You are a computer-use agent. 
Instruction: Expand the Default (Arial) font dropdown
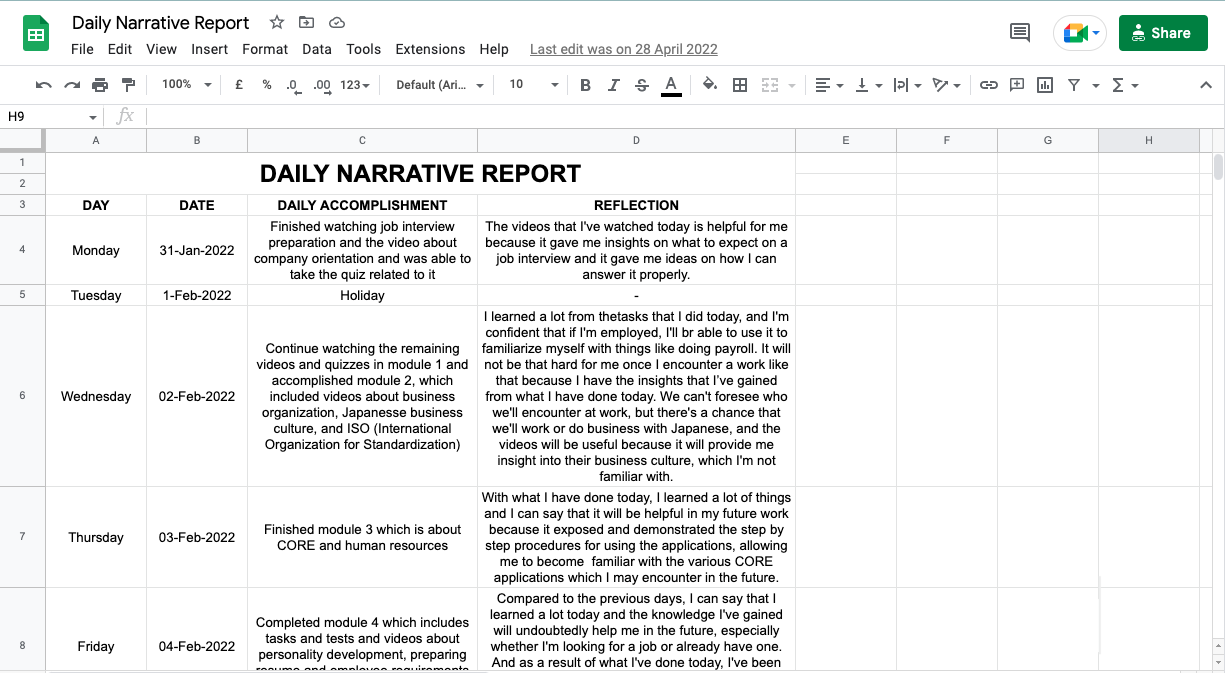tap(439, 85)
